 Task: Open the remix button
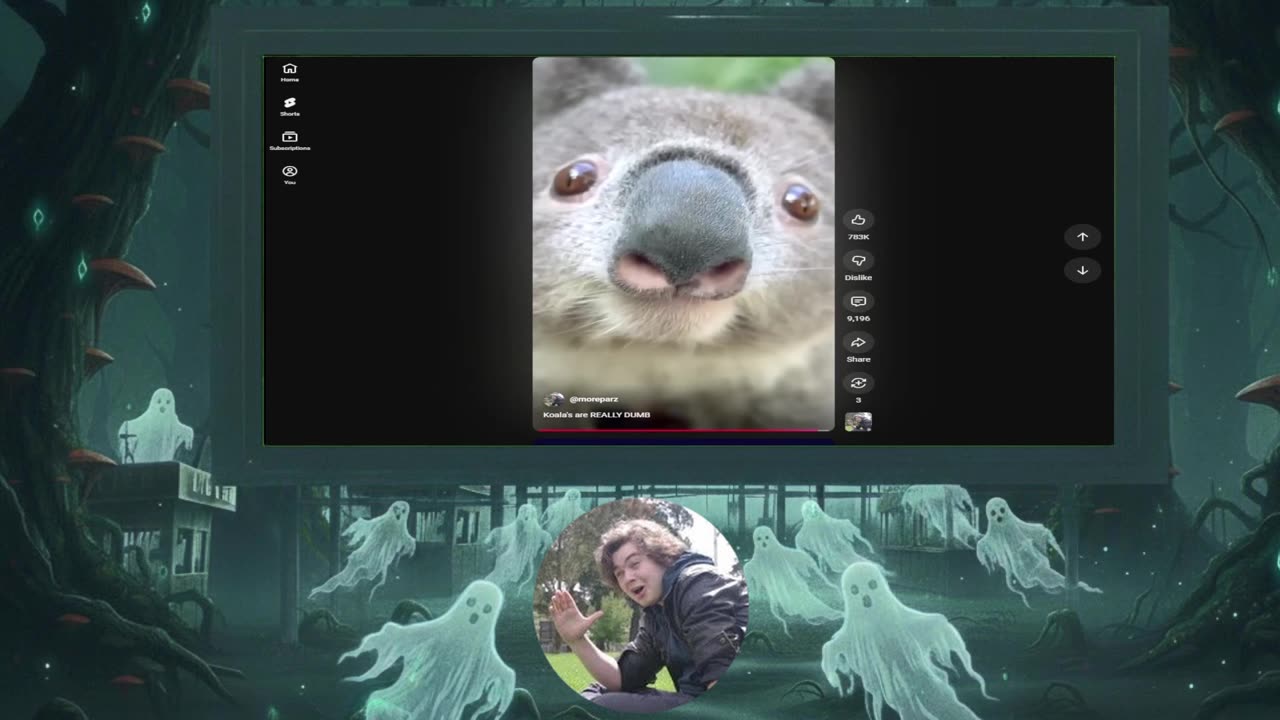pos(858,383)
